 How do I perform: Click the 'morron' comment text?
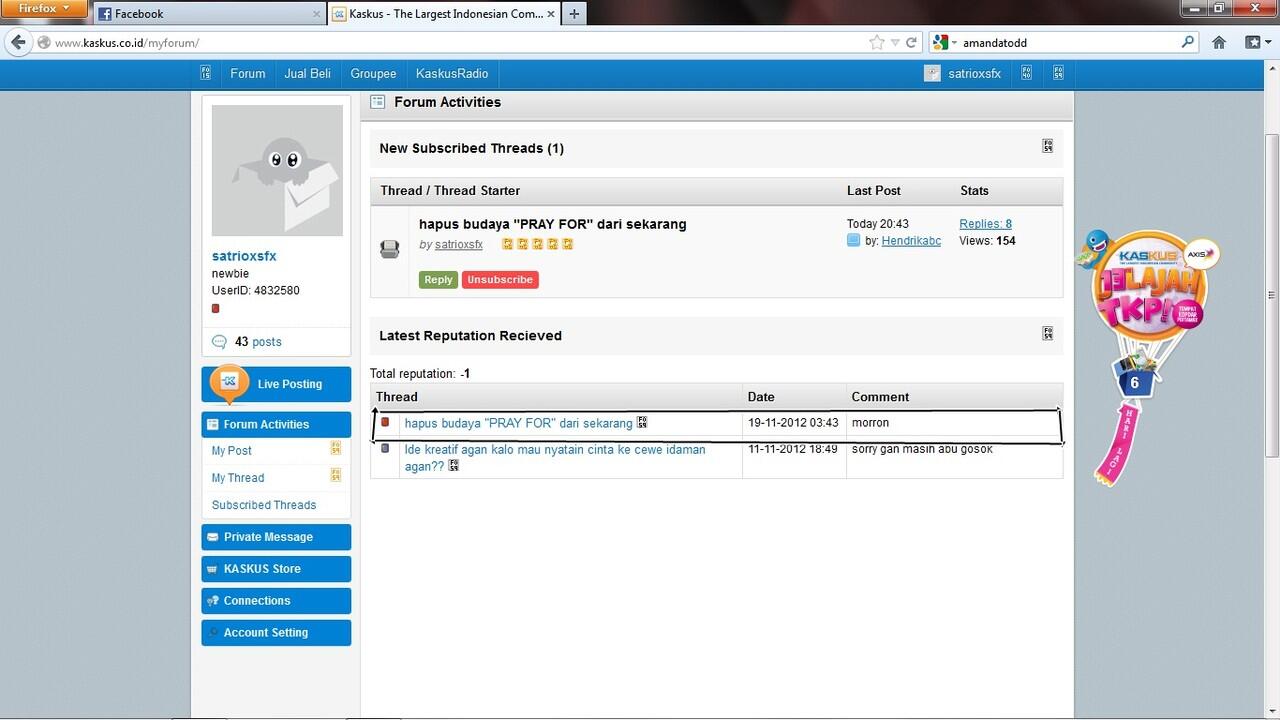click(x=870, y=423)
